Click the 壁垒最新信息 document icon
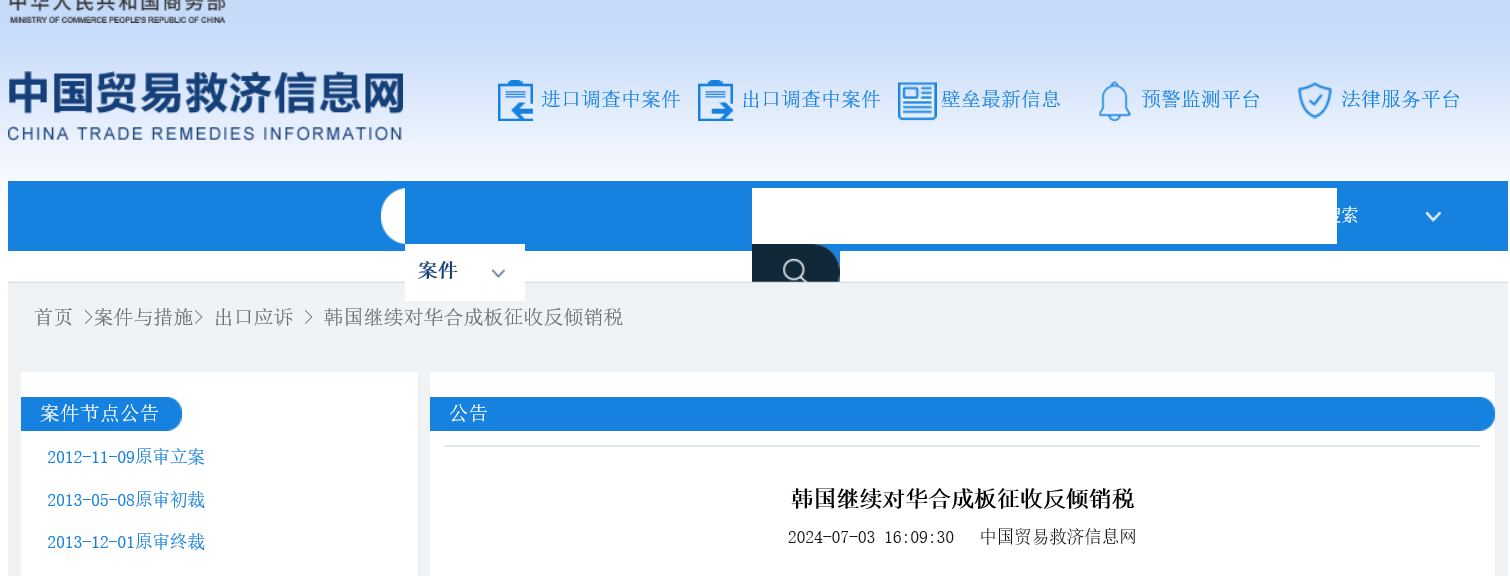This screenshot has height=576, width=1510. click(917, 100)
